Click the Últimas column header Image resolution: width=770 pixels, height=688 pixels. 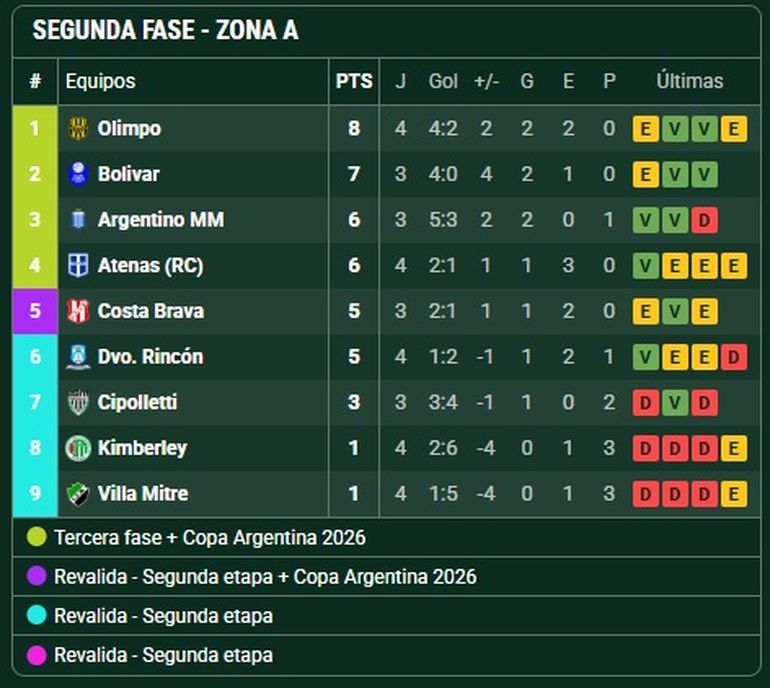pyautogui.click(x=689, y=82)
